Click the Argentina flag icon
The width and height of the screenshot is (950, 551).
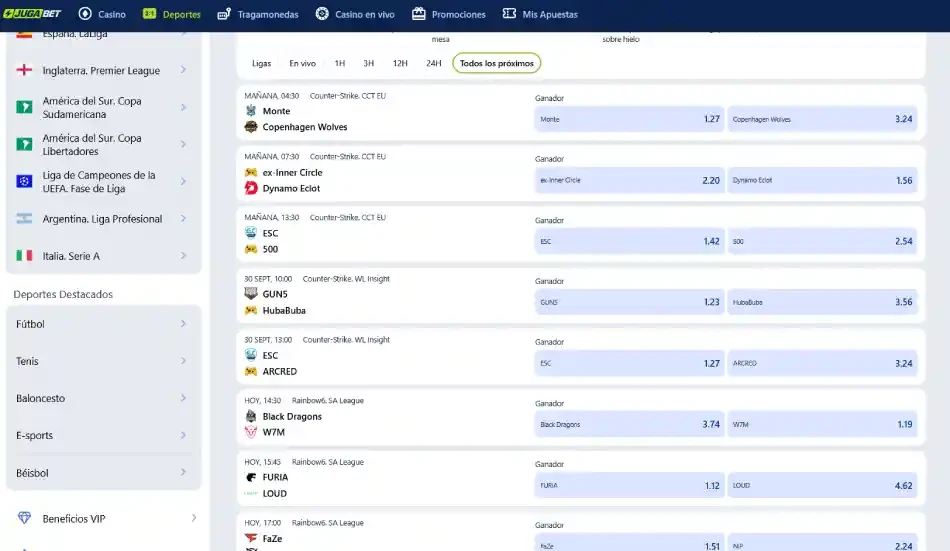click(x=24, y=219)
